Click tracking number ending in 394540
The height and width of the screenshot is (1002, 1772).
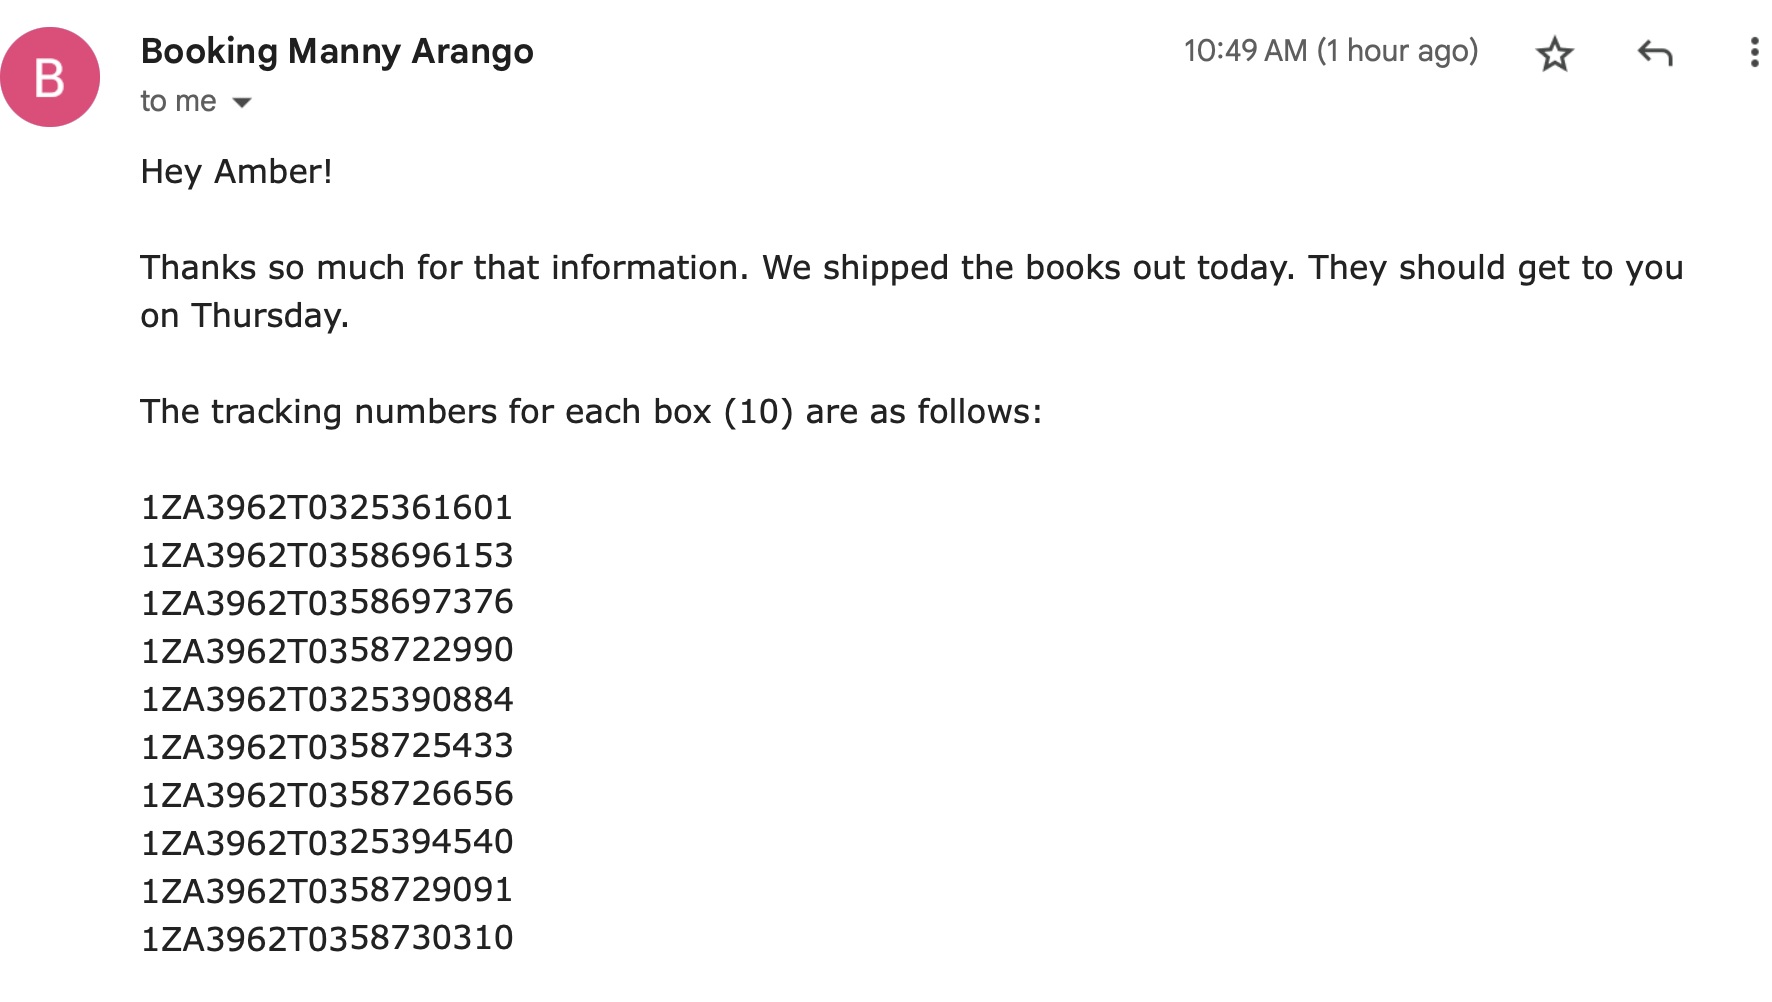pyautogui.click(x=326, y=842)
